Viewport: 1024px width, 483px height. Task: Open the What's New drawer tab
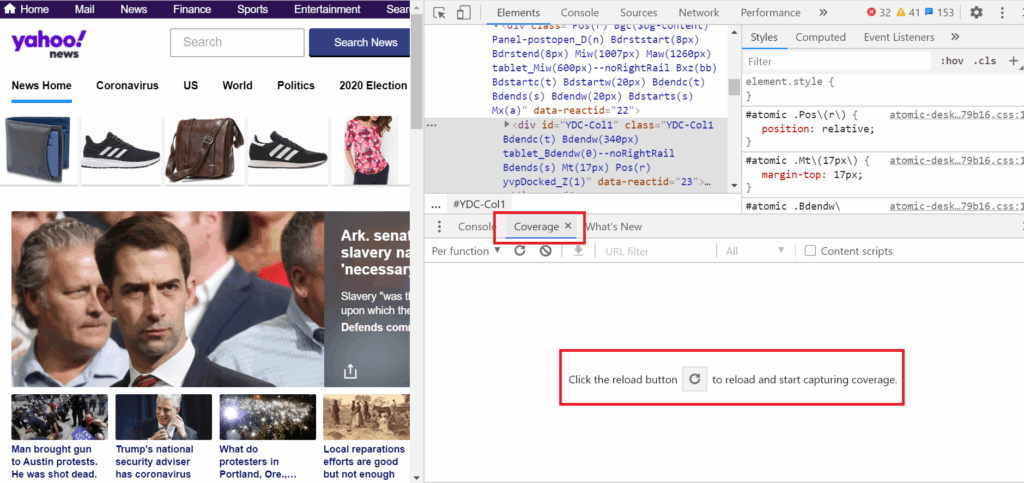[613, 226]
